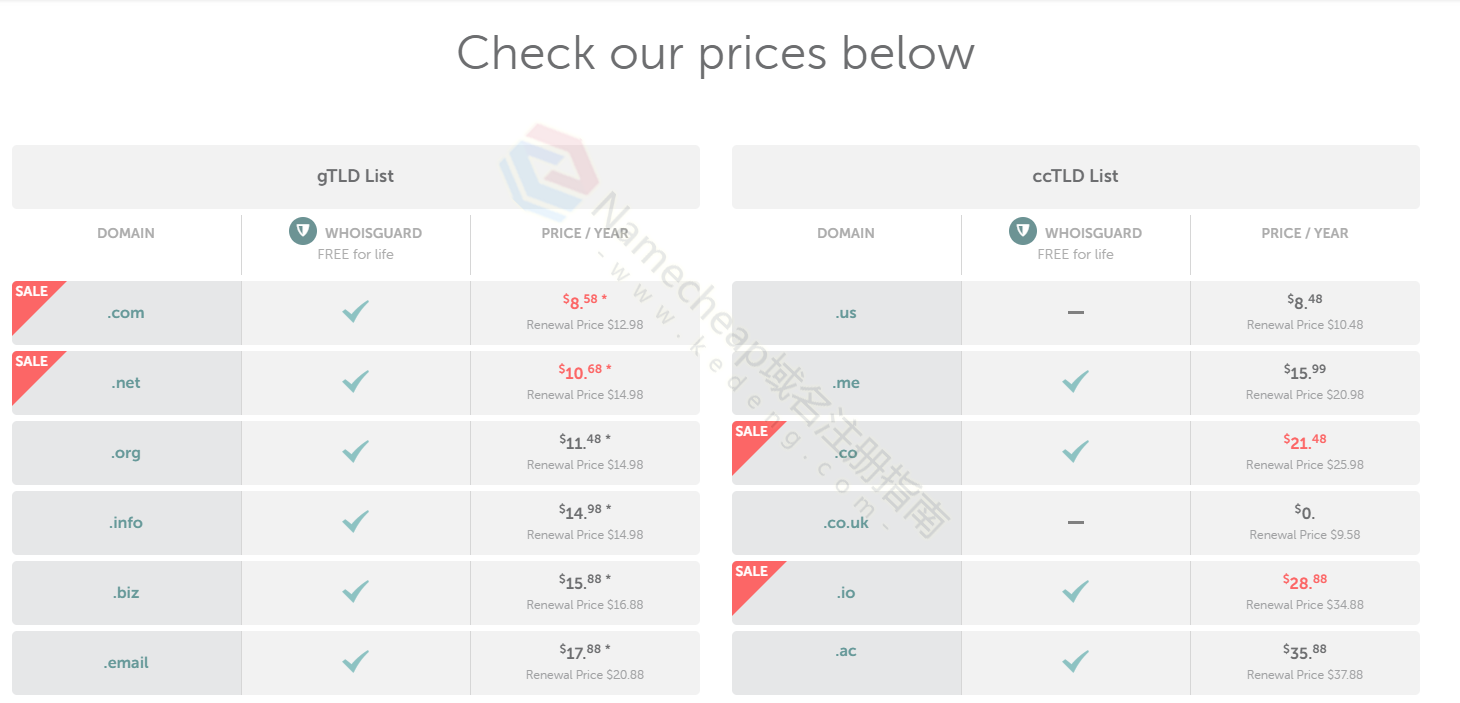Screen dimensions: 1460x703
Task: Click the dash icon in .co.uk row
Action: point(1075,522)
